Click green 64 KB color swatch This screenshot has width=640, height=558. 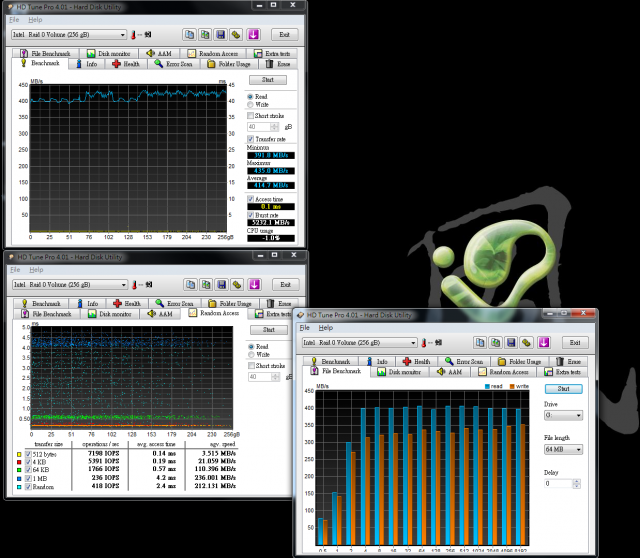(x=19, y=470)
